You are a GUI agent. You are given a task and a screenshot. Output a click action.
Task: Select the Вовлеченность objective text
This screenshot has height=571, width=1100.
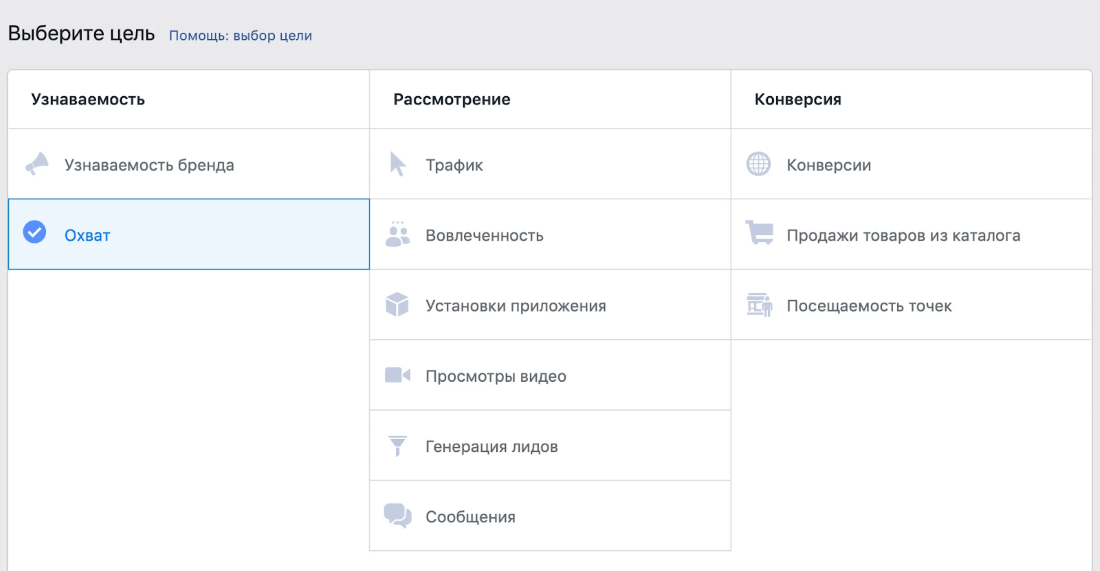pos(485,236)
